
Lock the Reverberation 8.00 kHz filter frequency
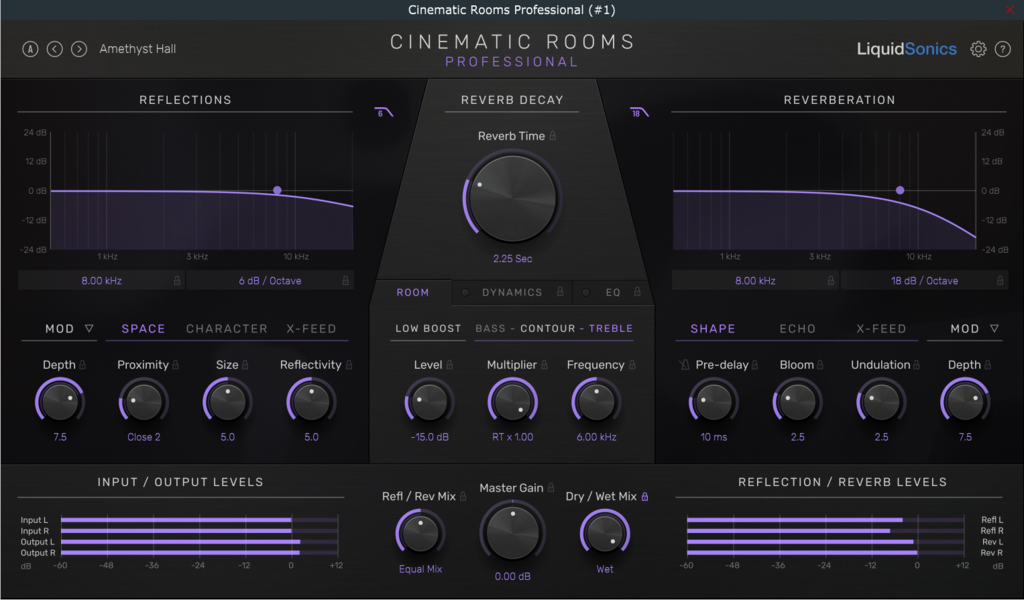(x=831, y=281)
